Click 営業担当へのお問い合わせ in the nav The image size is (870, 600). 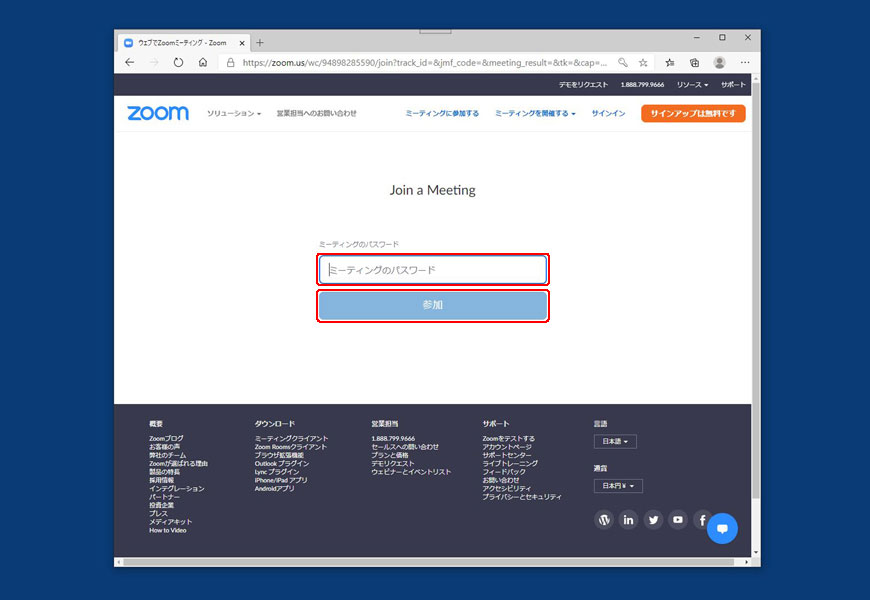click(x=317, y=113)
